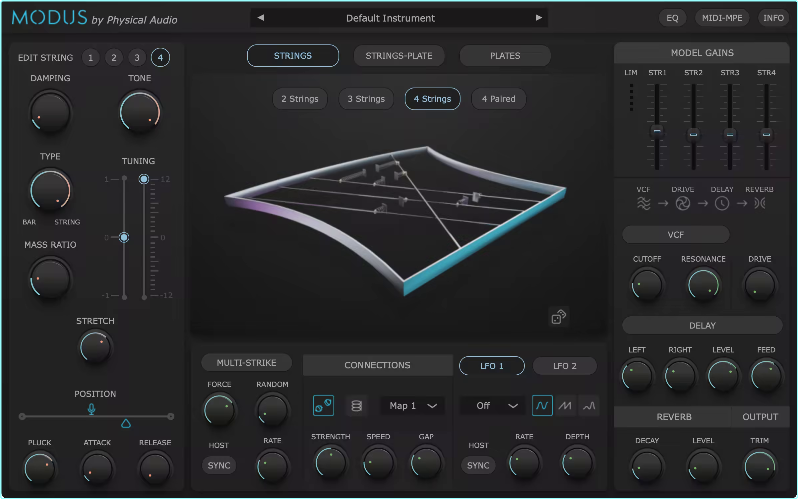The image size is (798, 499).
Task: Load previous preset with left arrow
Action: point(261,18)
